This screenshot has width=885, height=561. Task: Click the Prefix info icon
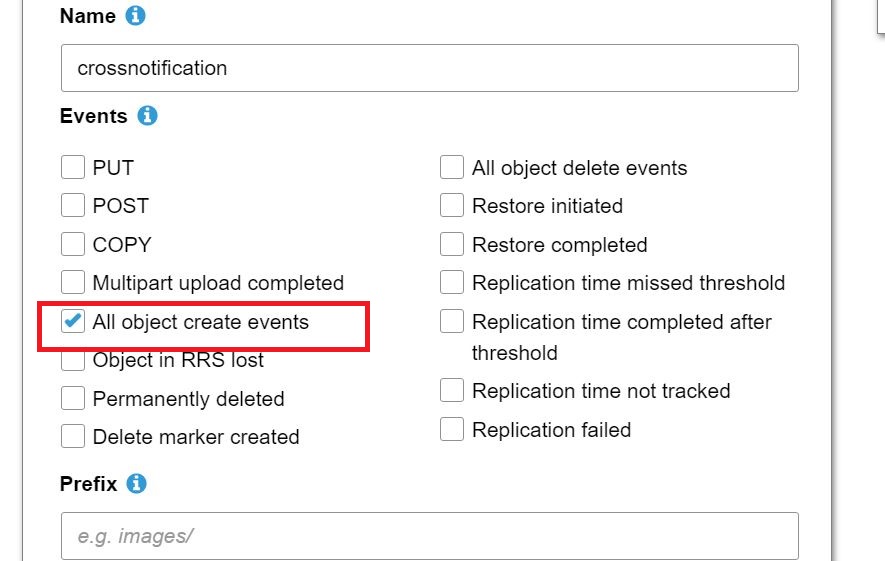pyautogui.click(x=137, y=484)
